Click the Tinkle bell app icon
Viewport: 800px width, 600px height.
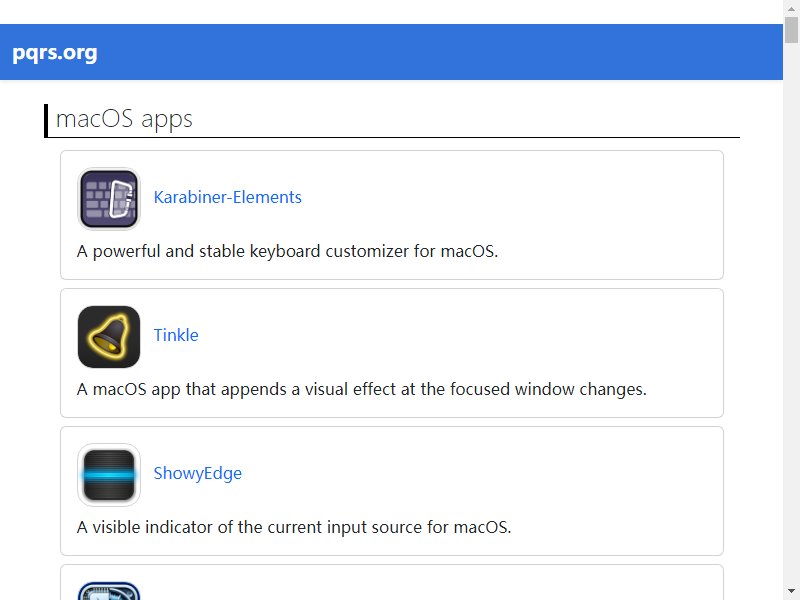pos(109,337)
